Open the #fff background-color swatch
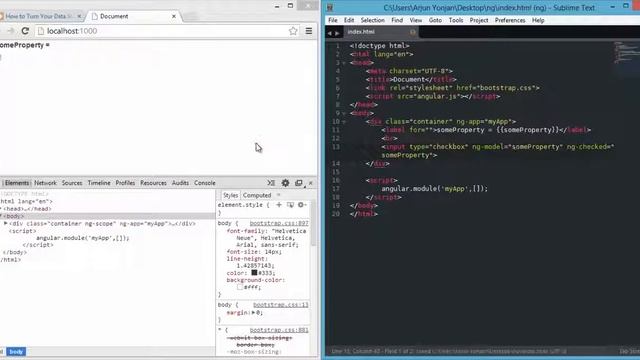The image size is (640, 360). pyautogui.click(x=240, y=287)
